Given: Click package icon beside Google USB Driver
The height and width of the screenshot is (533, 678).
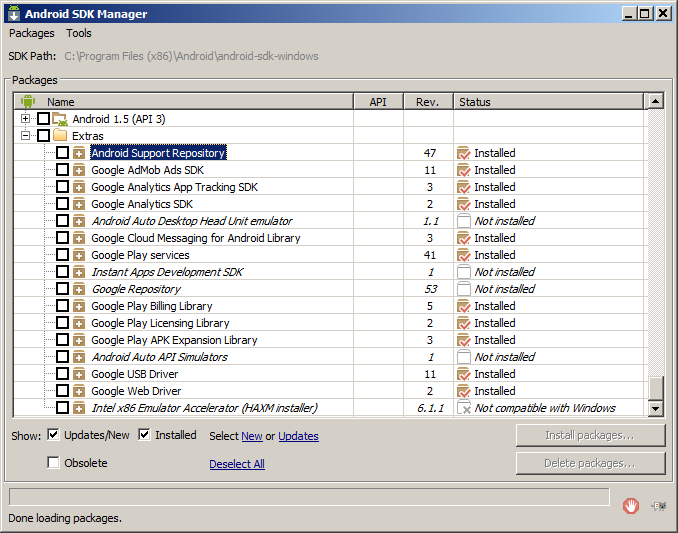Looking at the screenshot, I should pyautogui.click(x=79, y=374).
